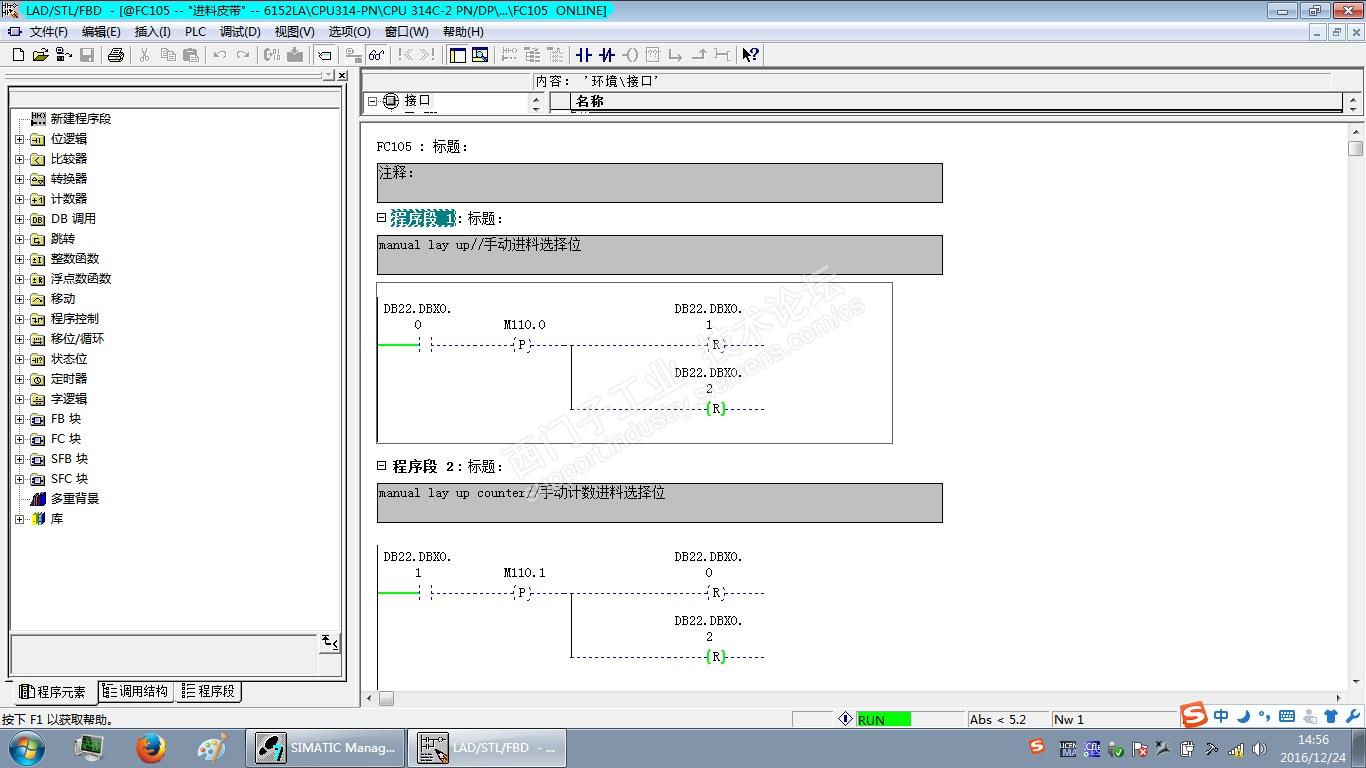Switch to SIMATIC Manager taskbar window
This screenshot has width=1366, height=768.
pos(326,748)
